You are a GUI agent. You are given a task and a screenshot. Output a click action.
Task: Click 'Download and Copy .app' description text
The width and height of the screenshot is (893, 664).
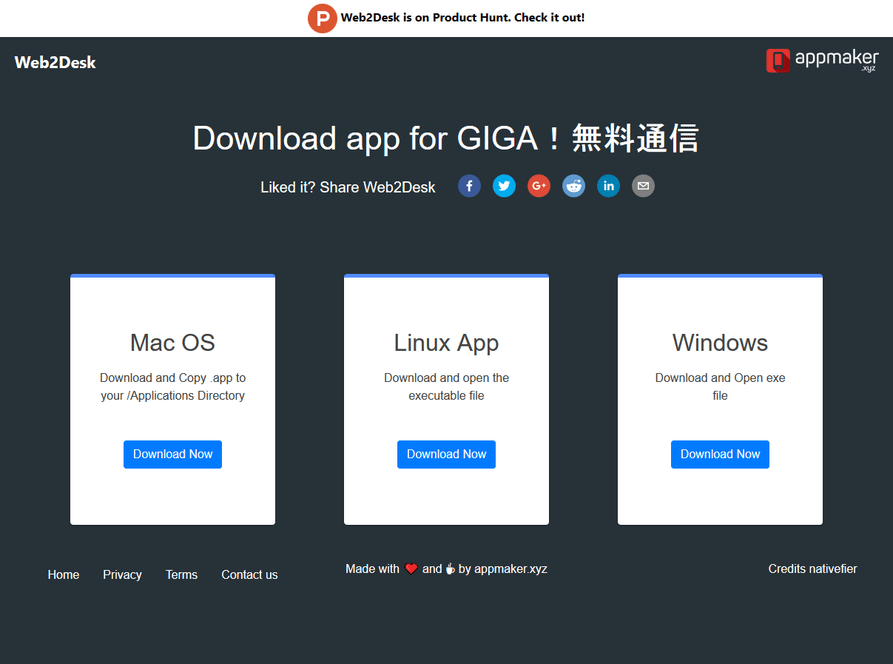coord(173,387)
